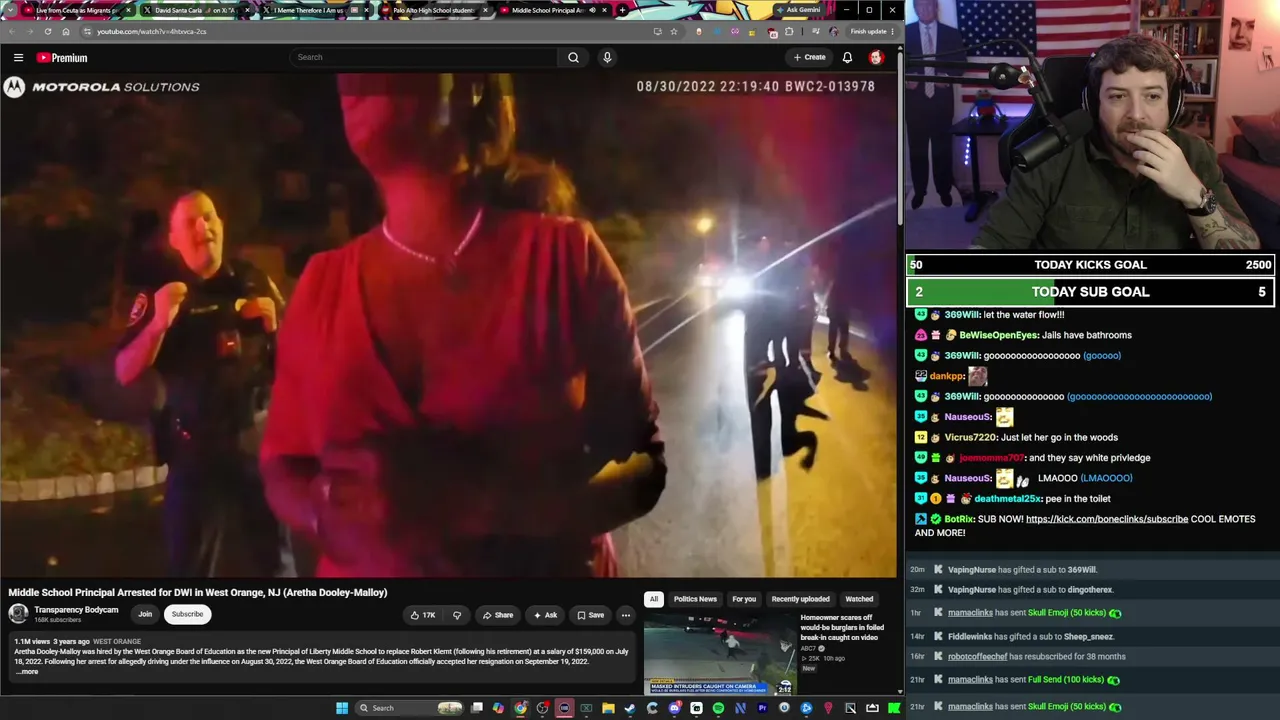Select the Watched filter chip
This screenshot has height=720, width=1280.
(x=859, y=599)
